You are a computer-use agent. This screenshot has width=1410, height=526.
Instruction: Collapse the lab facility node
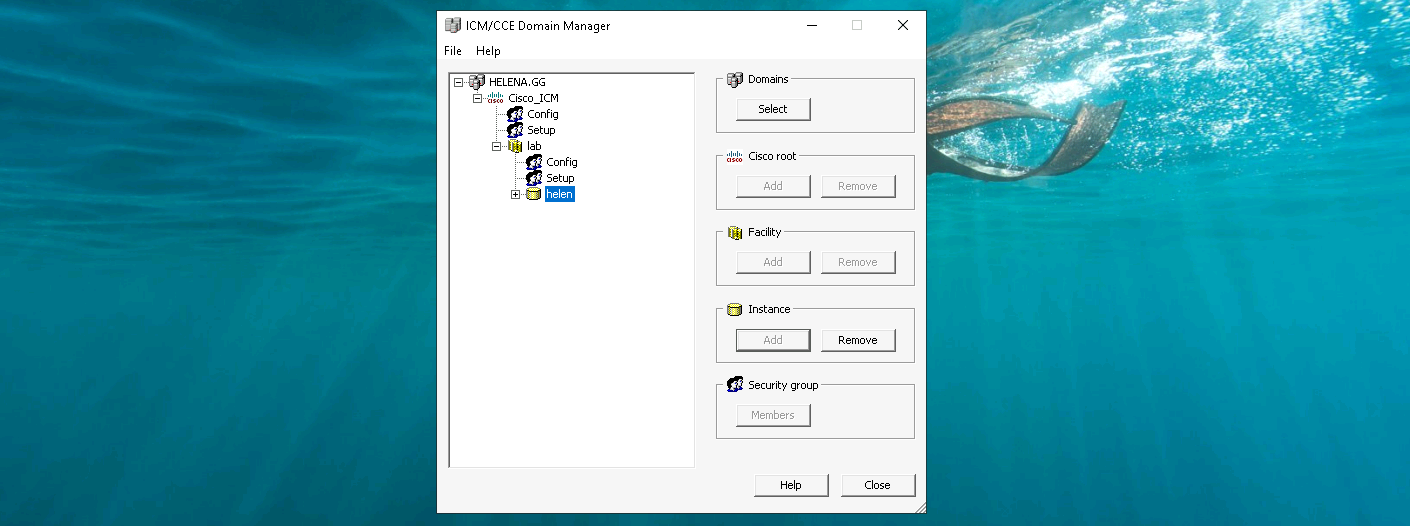pos(497,146)
